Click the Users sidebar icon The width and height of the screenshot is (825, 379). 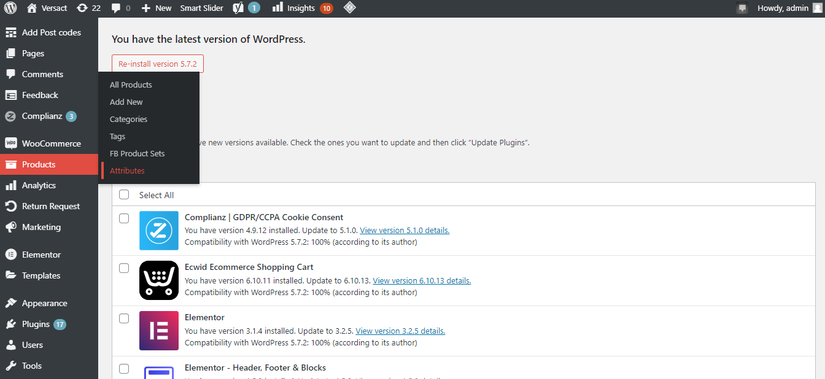pos(11,345)
